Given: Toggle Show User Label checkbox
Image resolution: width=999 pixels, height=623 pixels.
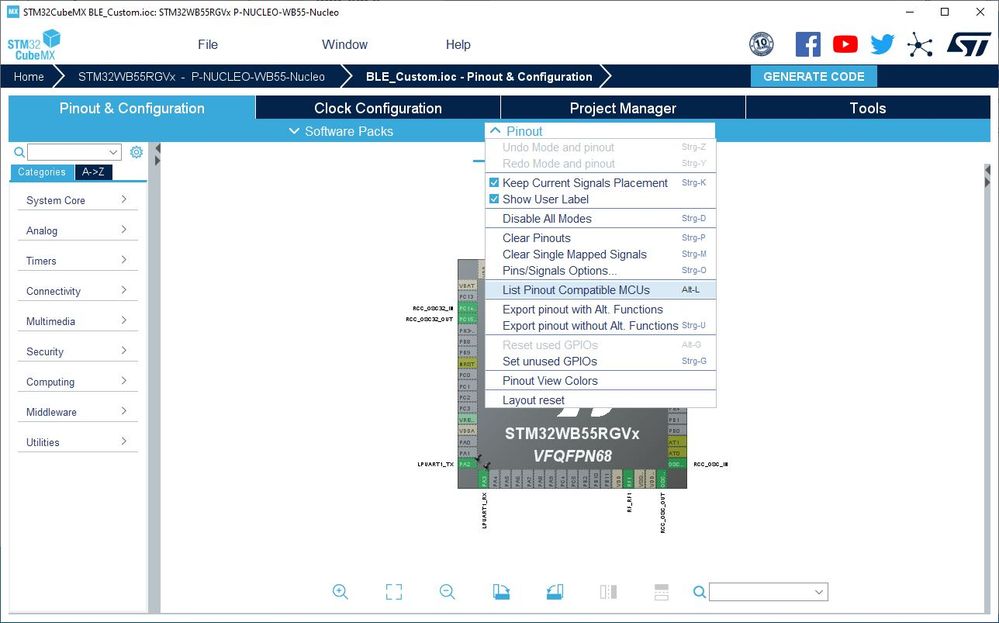Looking at the screenshot, I should click(494, 199).
